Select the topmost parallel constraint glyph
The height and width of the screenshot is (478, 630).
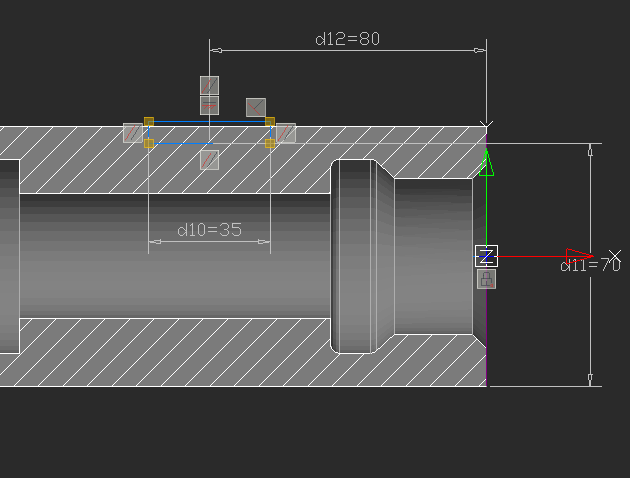[209, 85]
